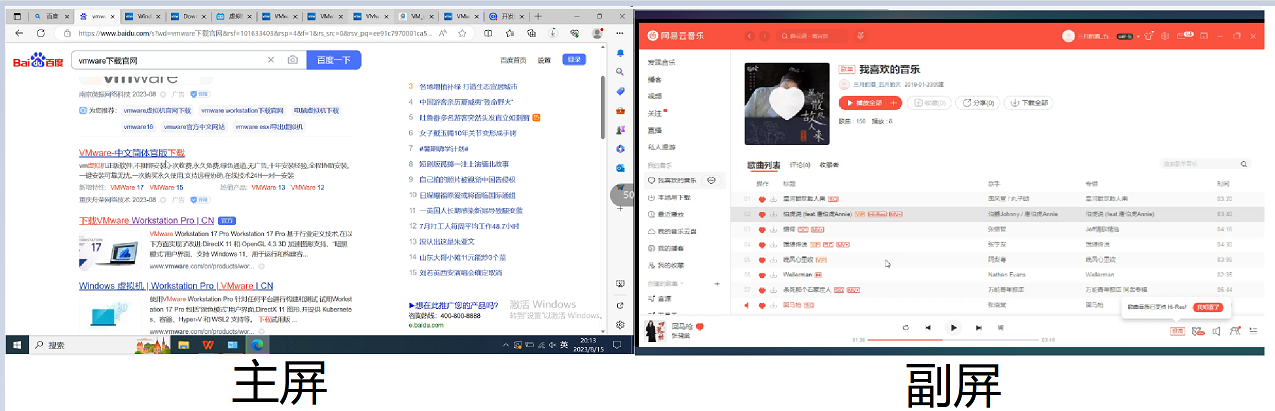Download song in row 03
The height and width of the screenshot is (411, 1275).
(x=773, y=228)
